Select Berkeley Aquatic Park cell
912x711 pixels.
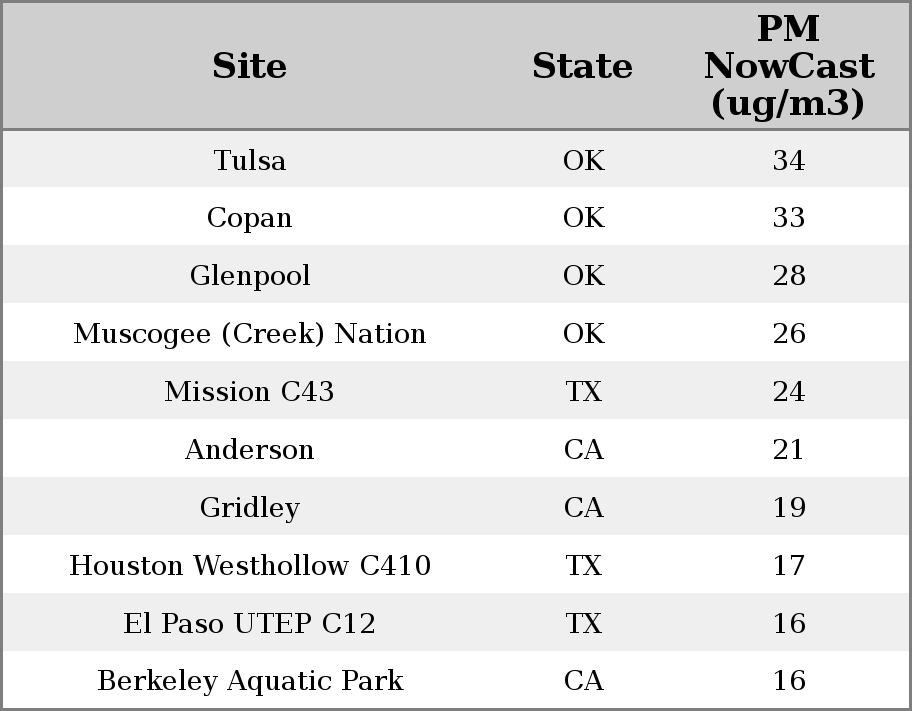(x=249, y=681)
